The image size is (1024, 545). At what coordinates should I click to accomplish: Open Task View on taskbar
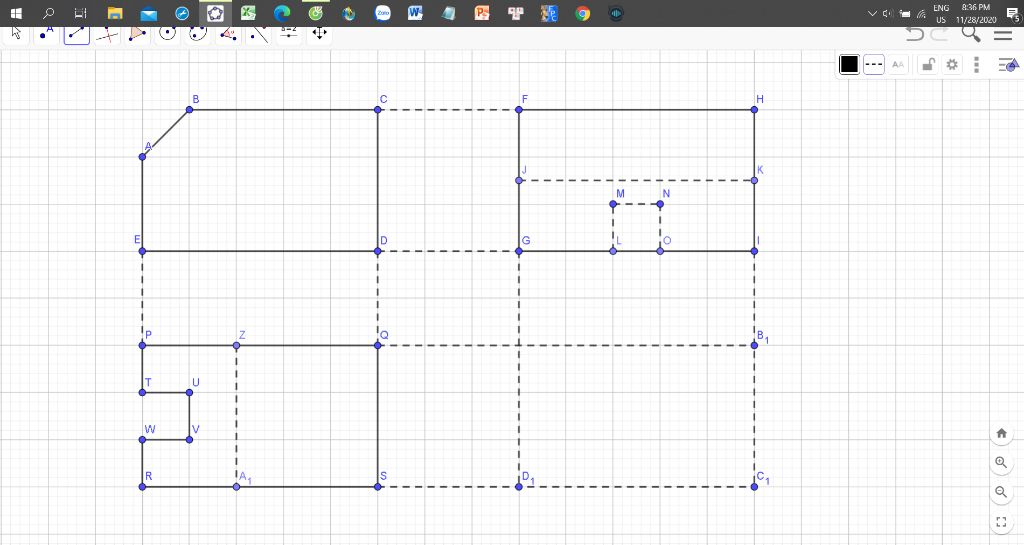(80, 13)
